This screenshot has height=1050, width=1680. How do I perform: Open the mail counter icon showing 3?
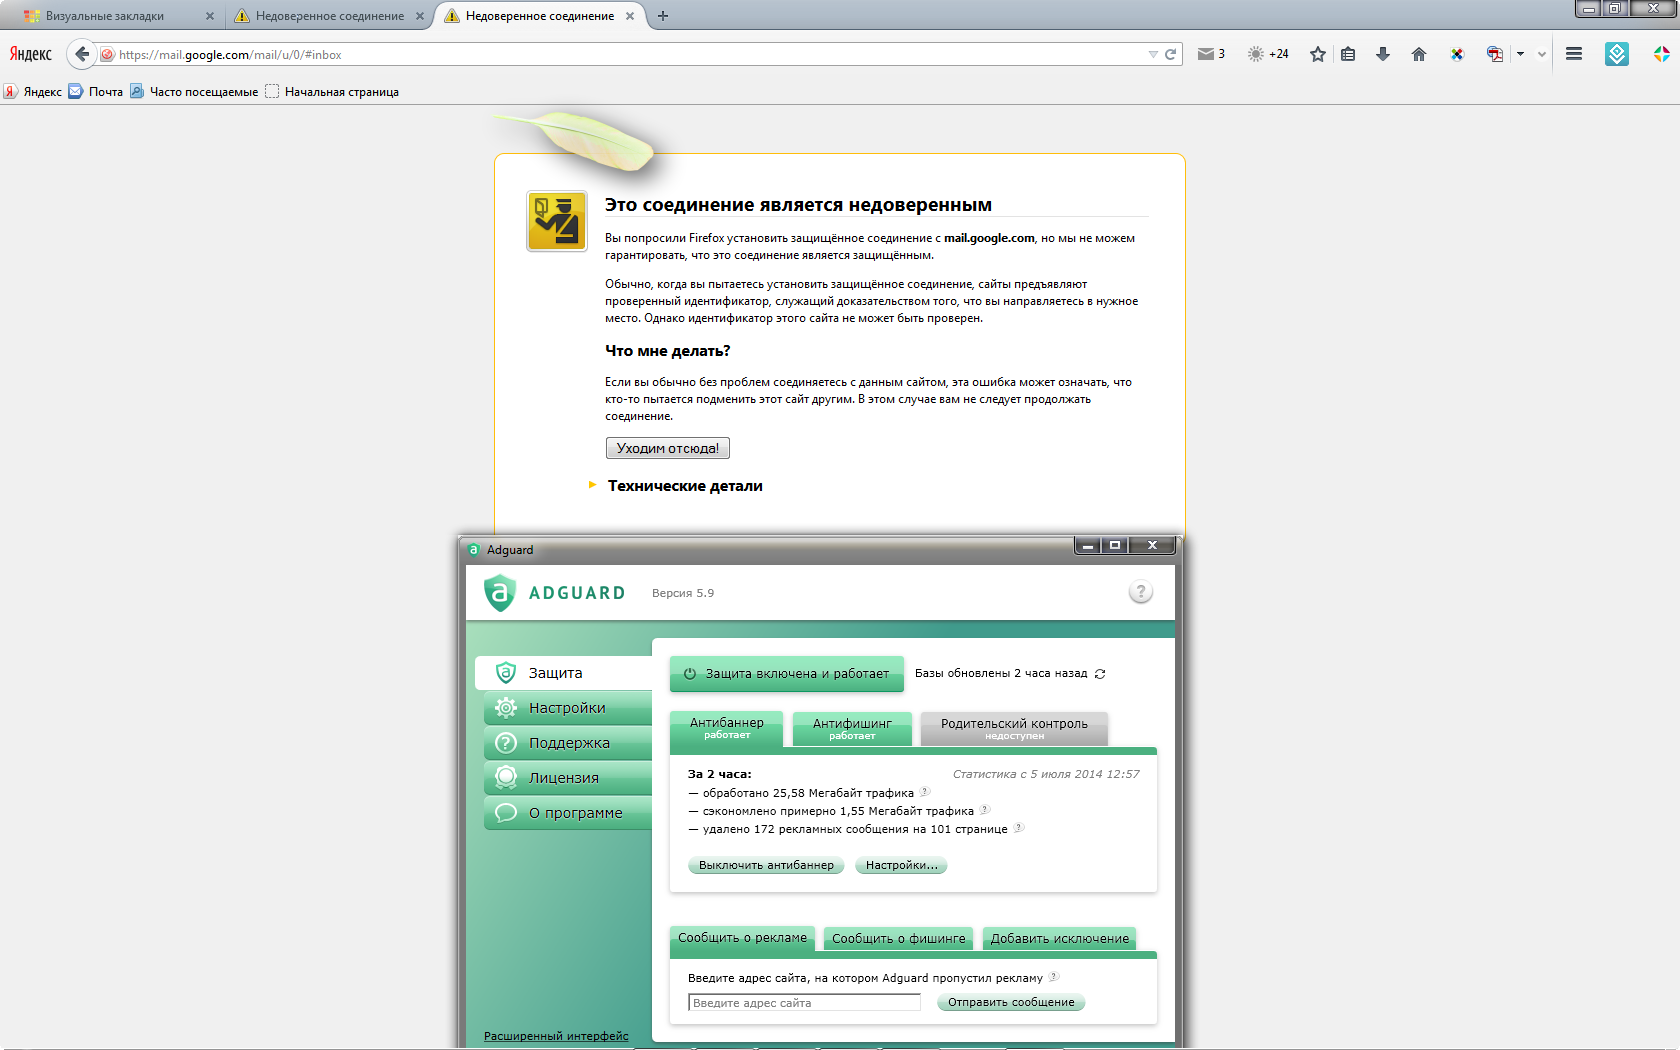point(1211,54)
